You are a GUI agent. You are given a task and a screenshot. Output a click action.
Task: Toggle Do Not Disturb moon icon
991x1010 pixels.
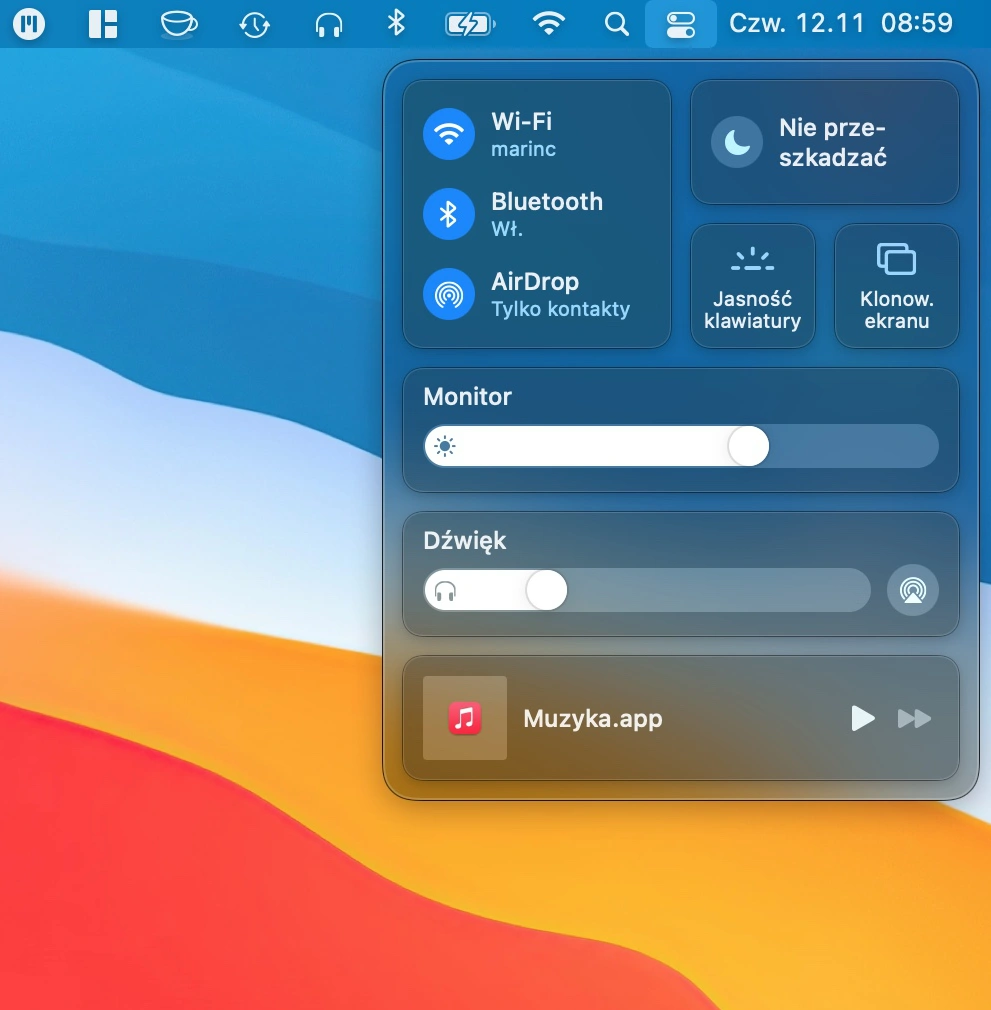737,142
